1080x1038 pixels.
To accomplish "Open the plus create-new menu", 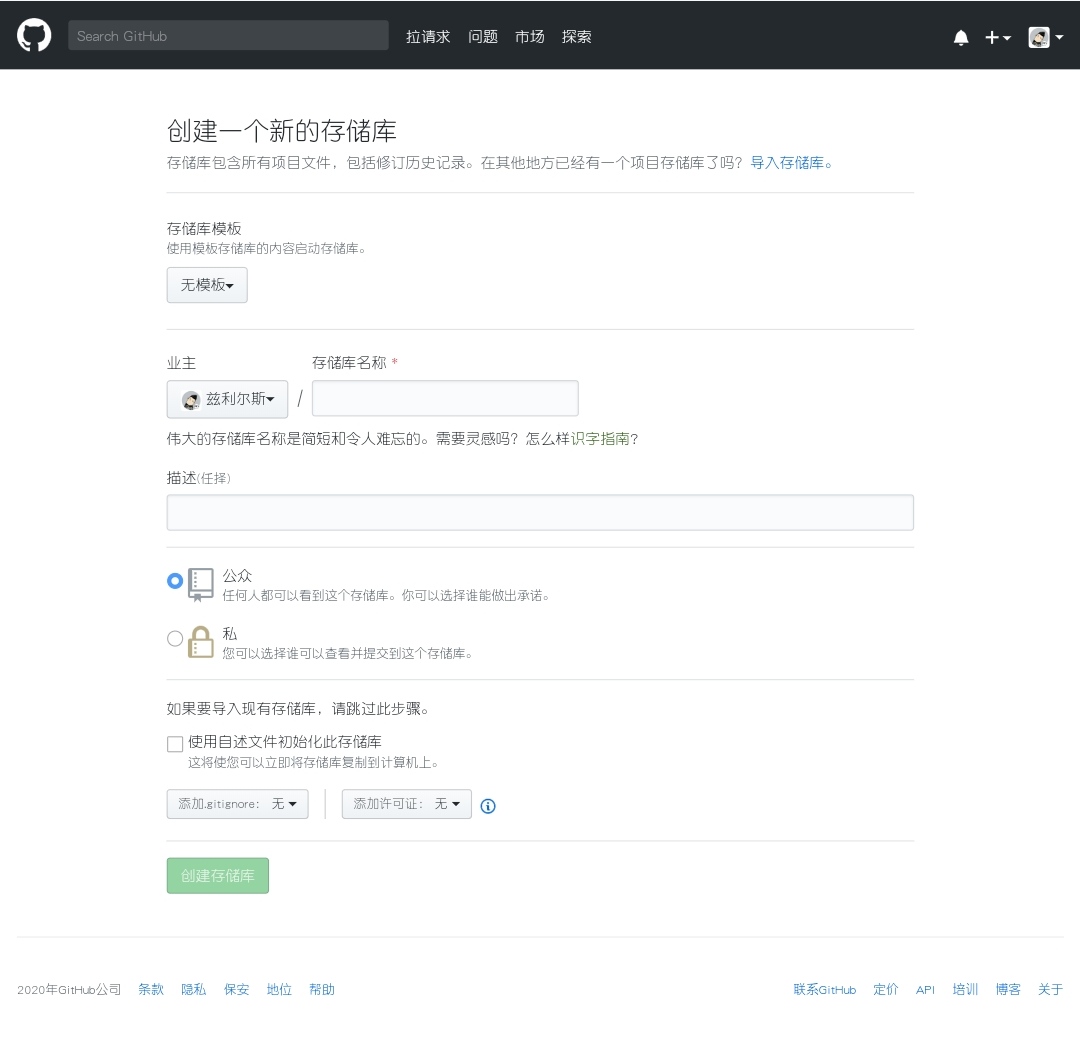I will click(997, 37).
